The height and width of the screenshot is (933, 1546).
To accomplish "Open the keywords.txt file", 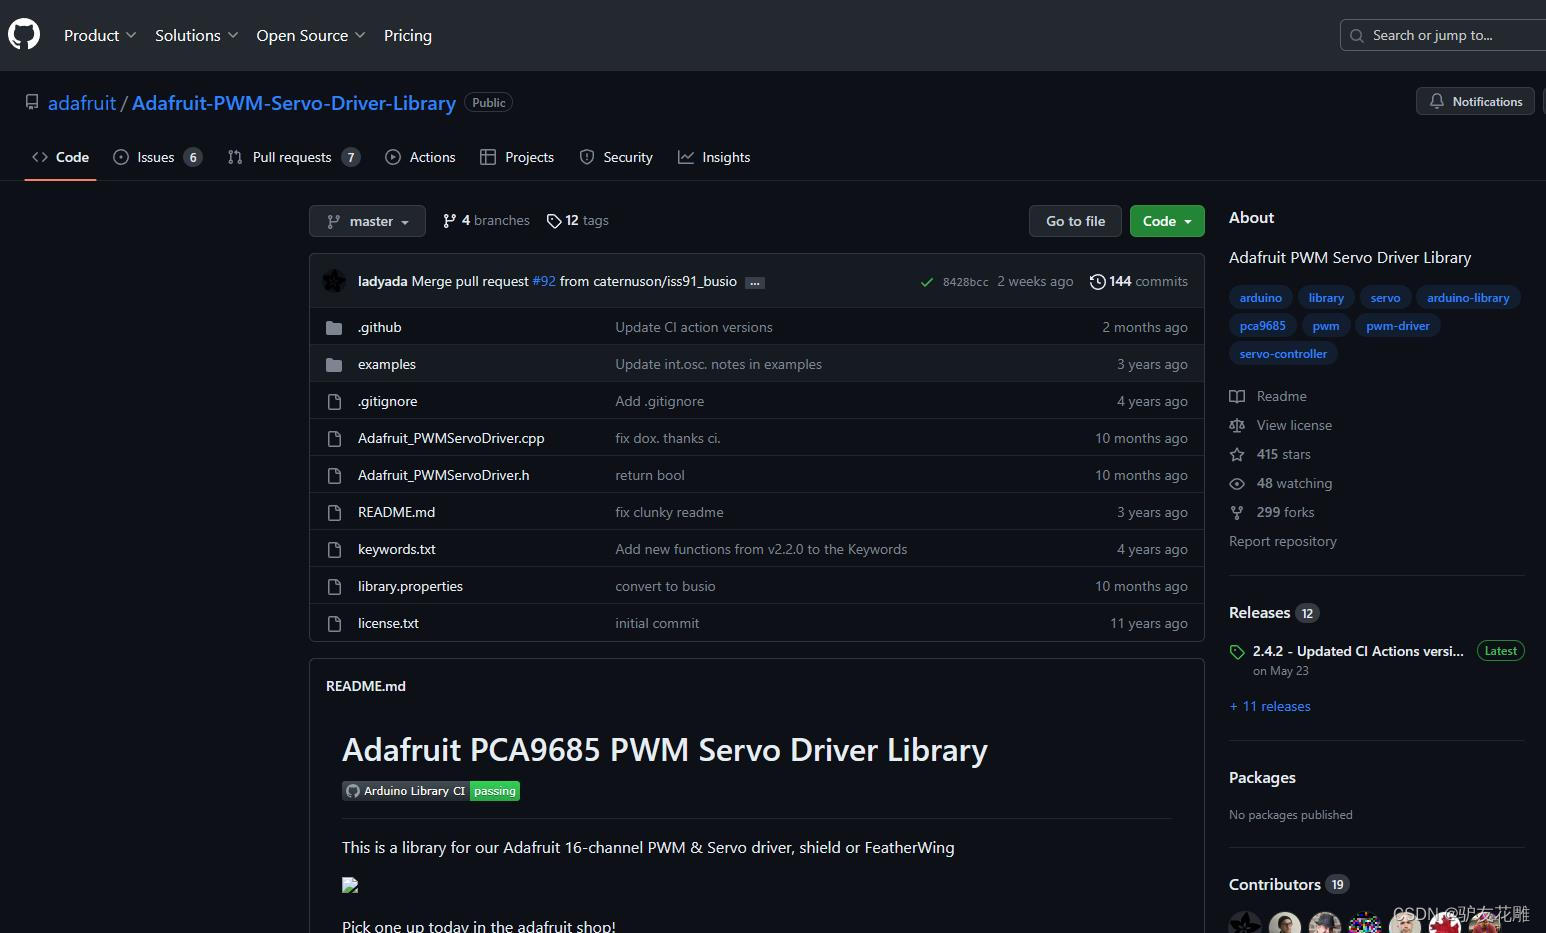I will click(396, 550).
